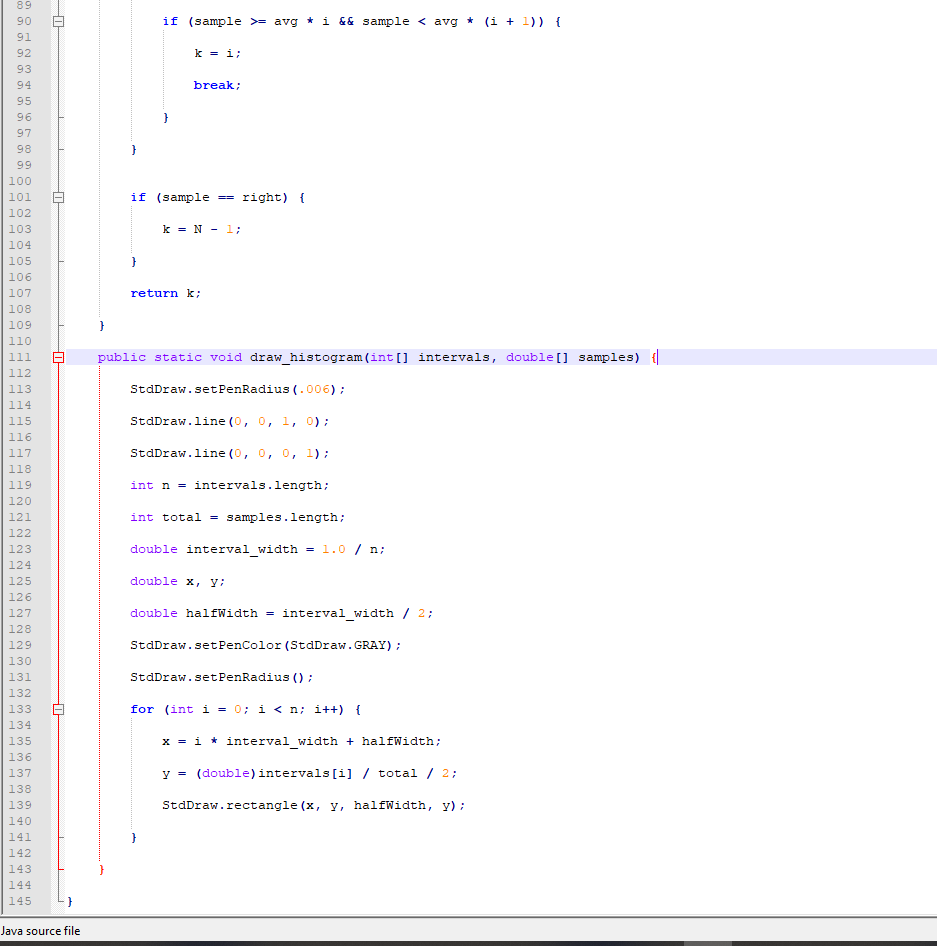Image resolution: width=937 pixels, height=946 pixels.
Task: Collapse the if (sample == right) block fold
Action: pos(57,197)
